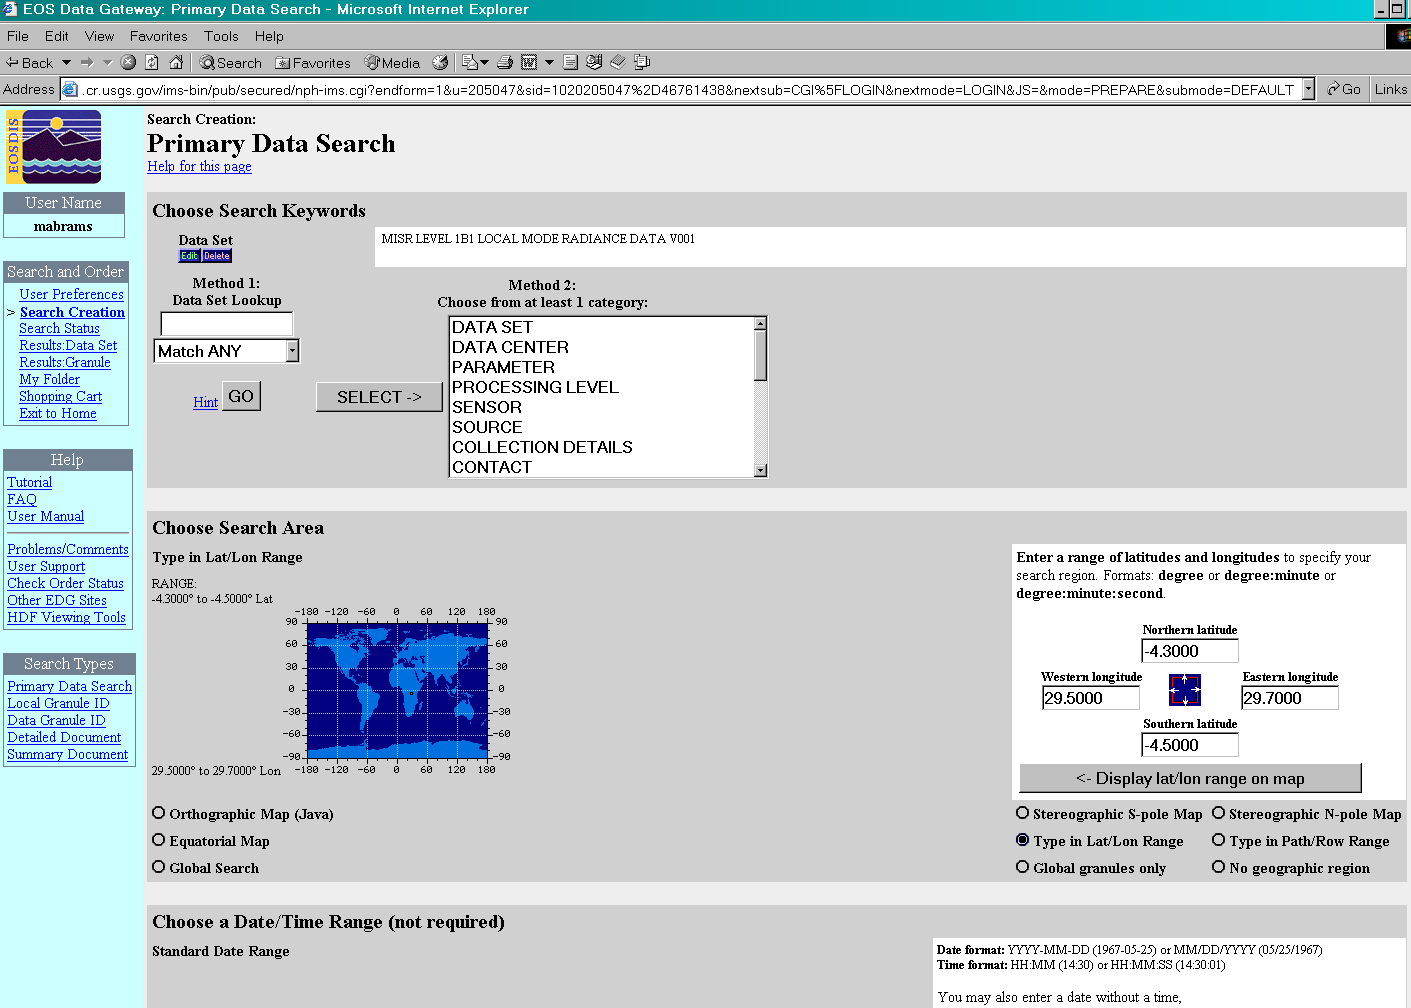The width and height of the screenshot is (1411, 1008).
Task: Open the Help menu
Action: tap(269, 36)
